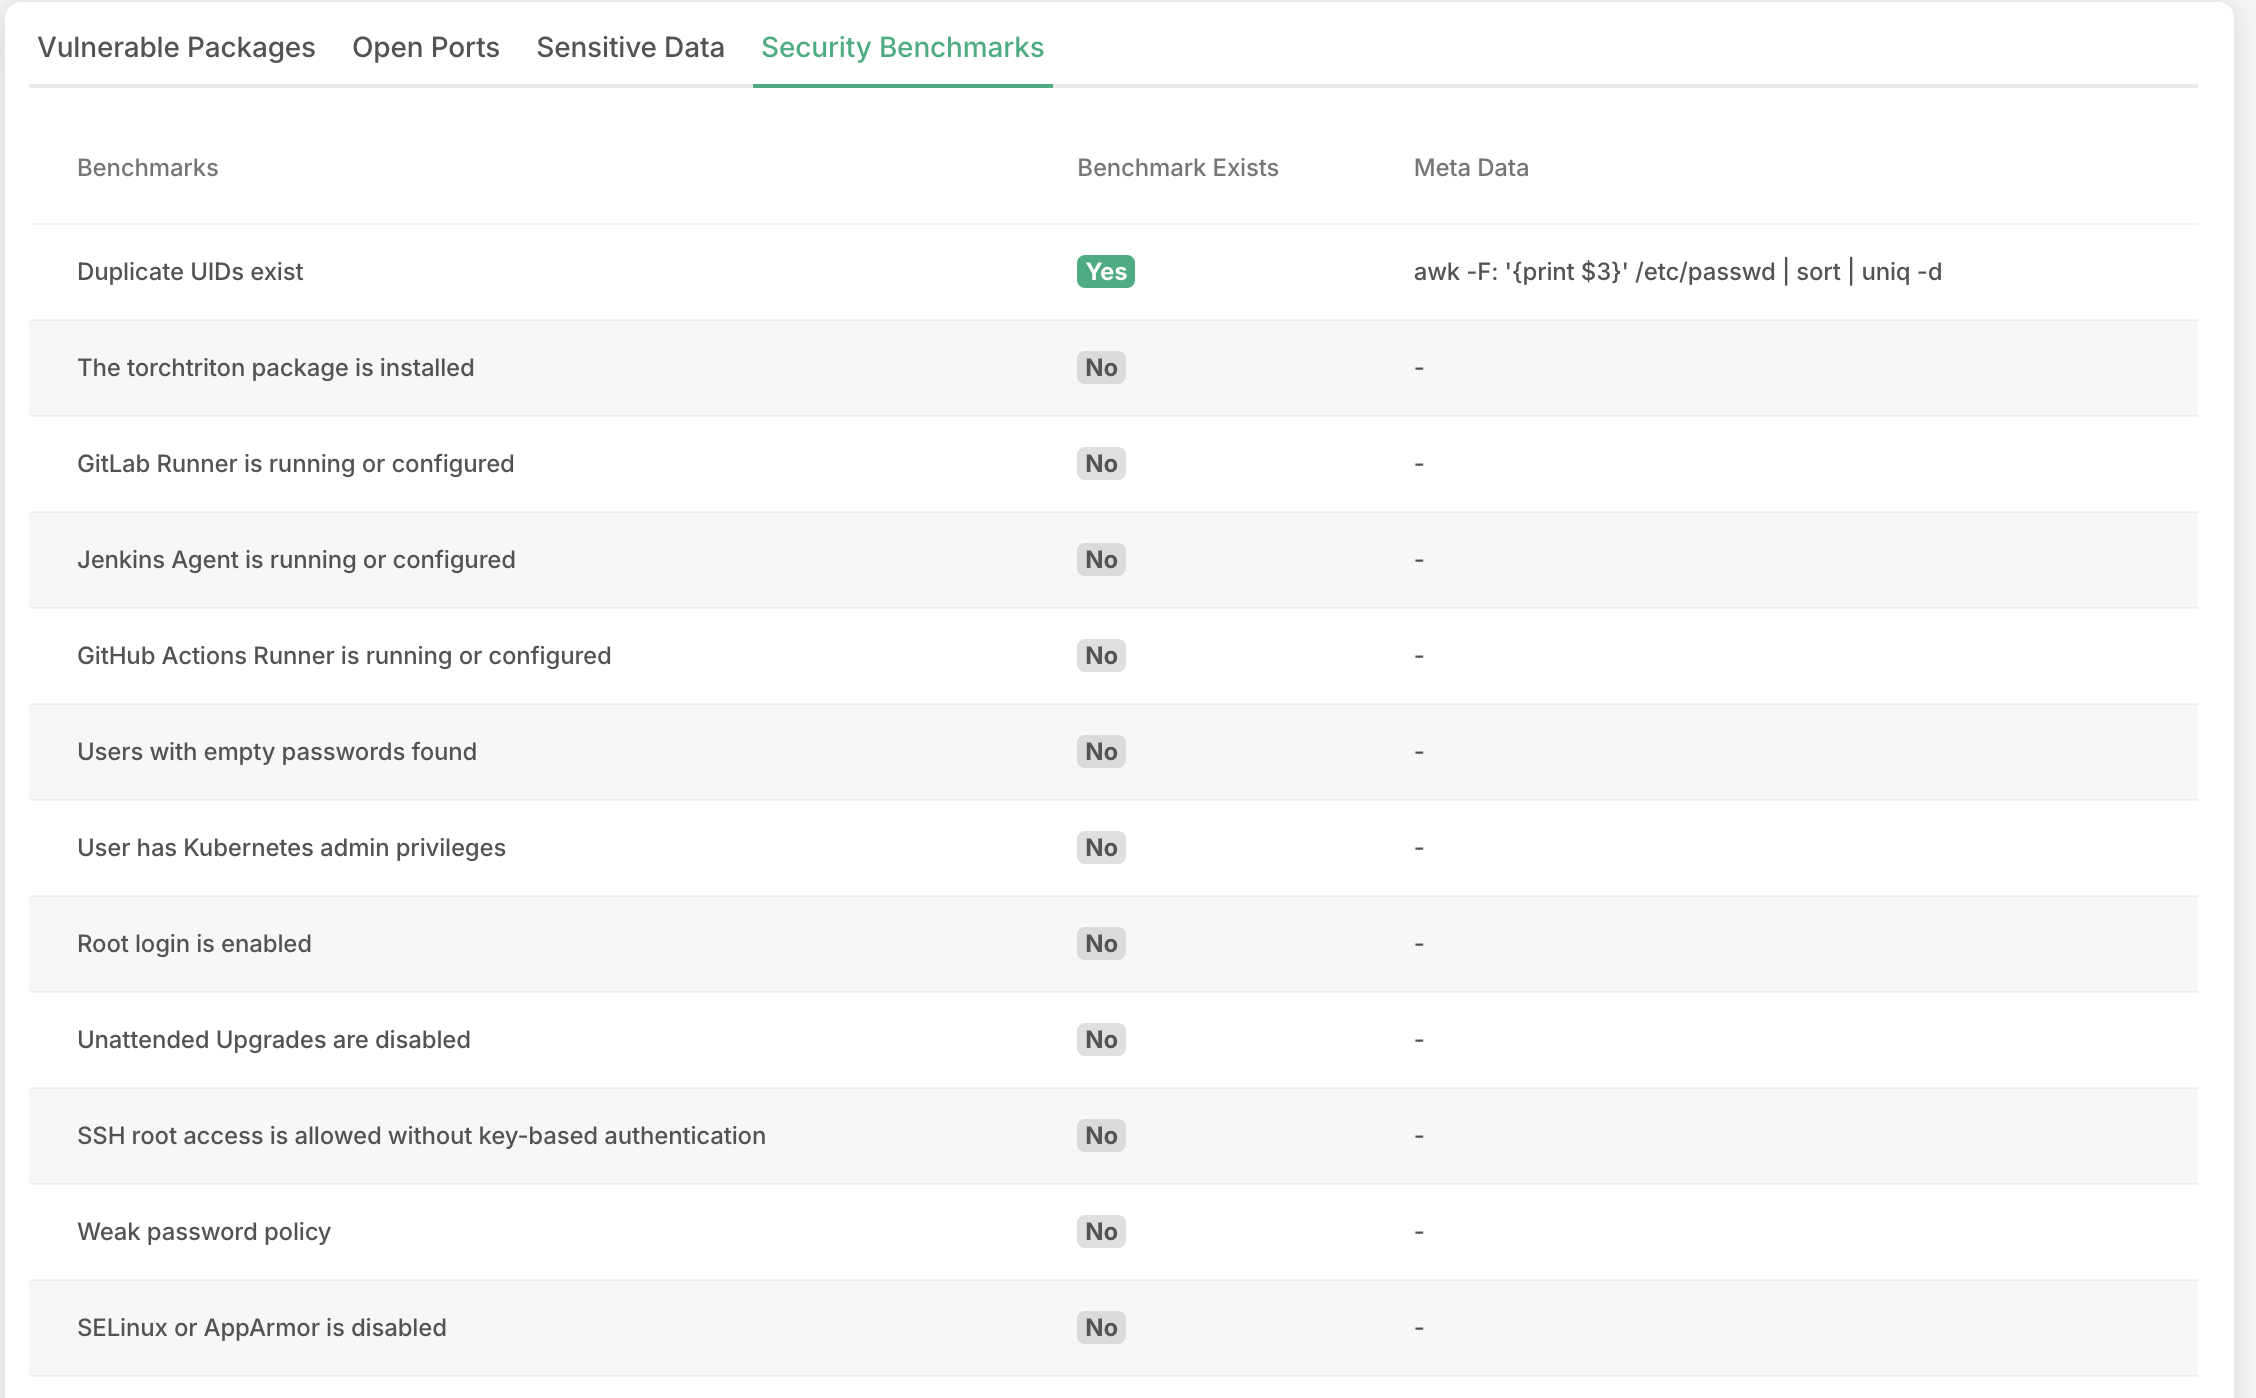Click No badge for Root login

pyautogui.click(x=1101, y=944)
